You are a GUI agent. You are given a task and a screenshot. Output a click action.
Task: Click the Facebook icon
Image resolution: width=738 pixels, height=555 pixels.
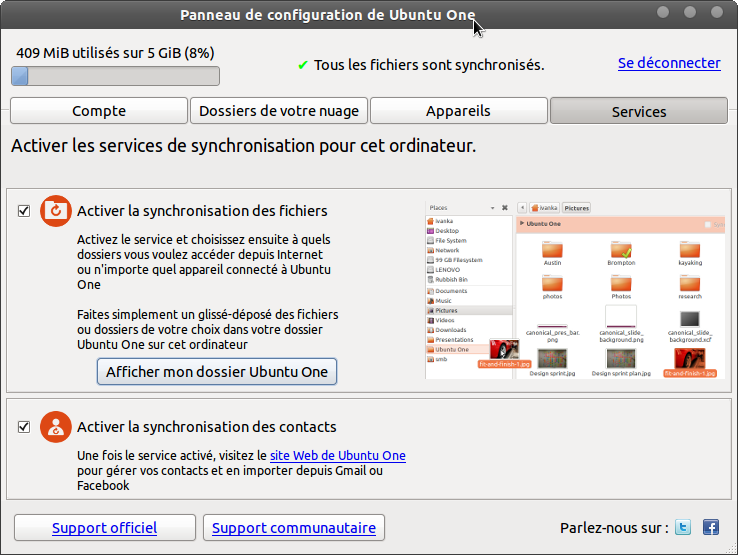(711, 527)
